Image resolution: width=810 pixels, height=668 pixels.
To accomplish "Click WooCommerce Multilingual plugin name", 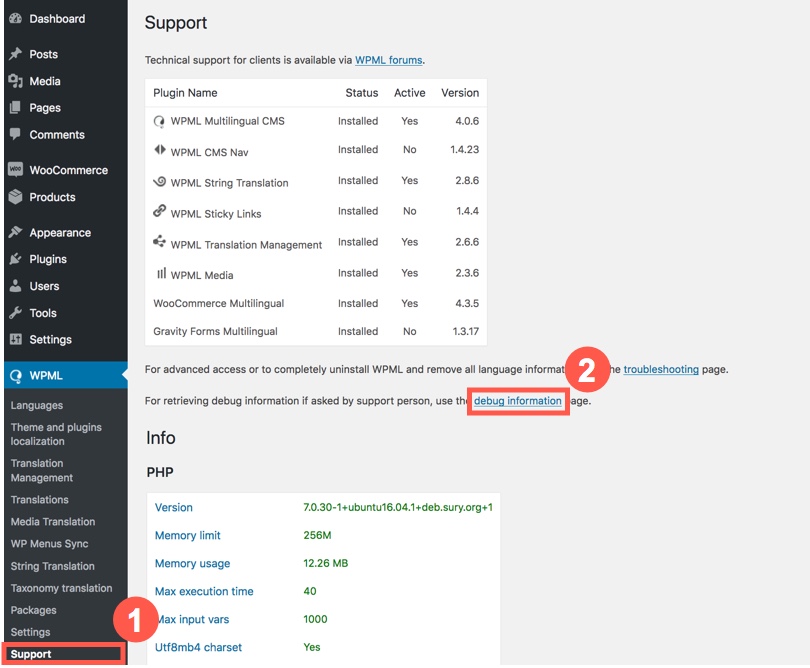I will tap(219, 303).
